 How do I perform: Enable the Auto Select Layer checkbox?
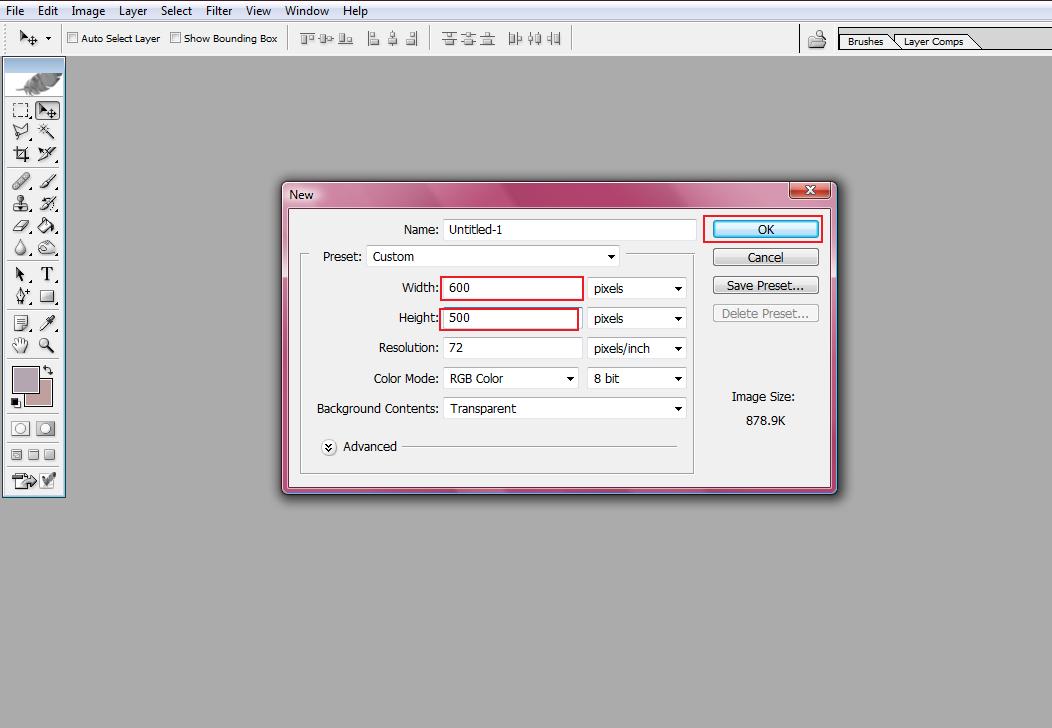click(x=73, y=38)
